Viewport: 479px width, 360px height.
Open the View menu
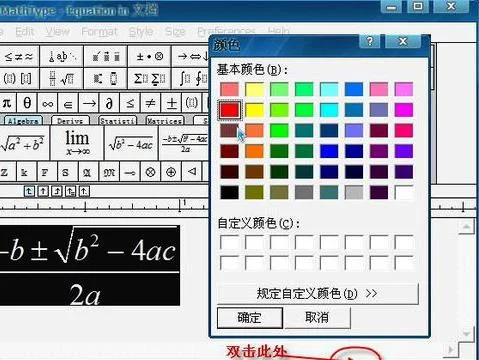pos(58,32)
